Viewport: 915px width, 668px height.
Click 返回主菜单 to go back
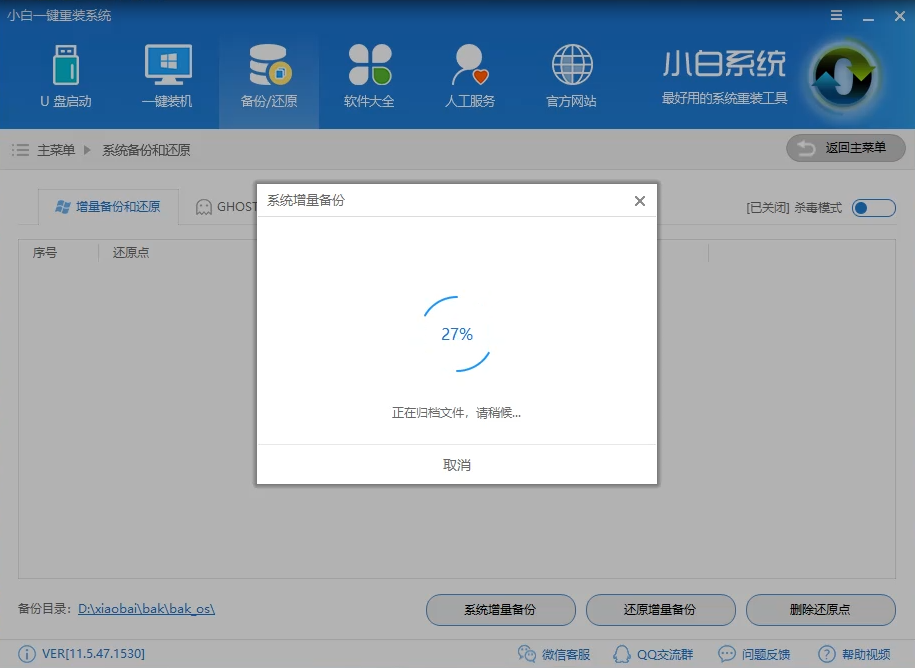click(845, 148)
